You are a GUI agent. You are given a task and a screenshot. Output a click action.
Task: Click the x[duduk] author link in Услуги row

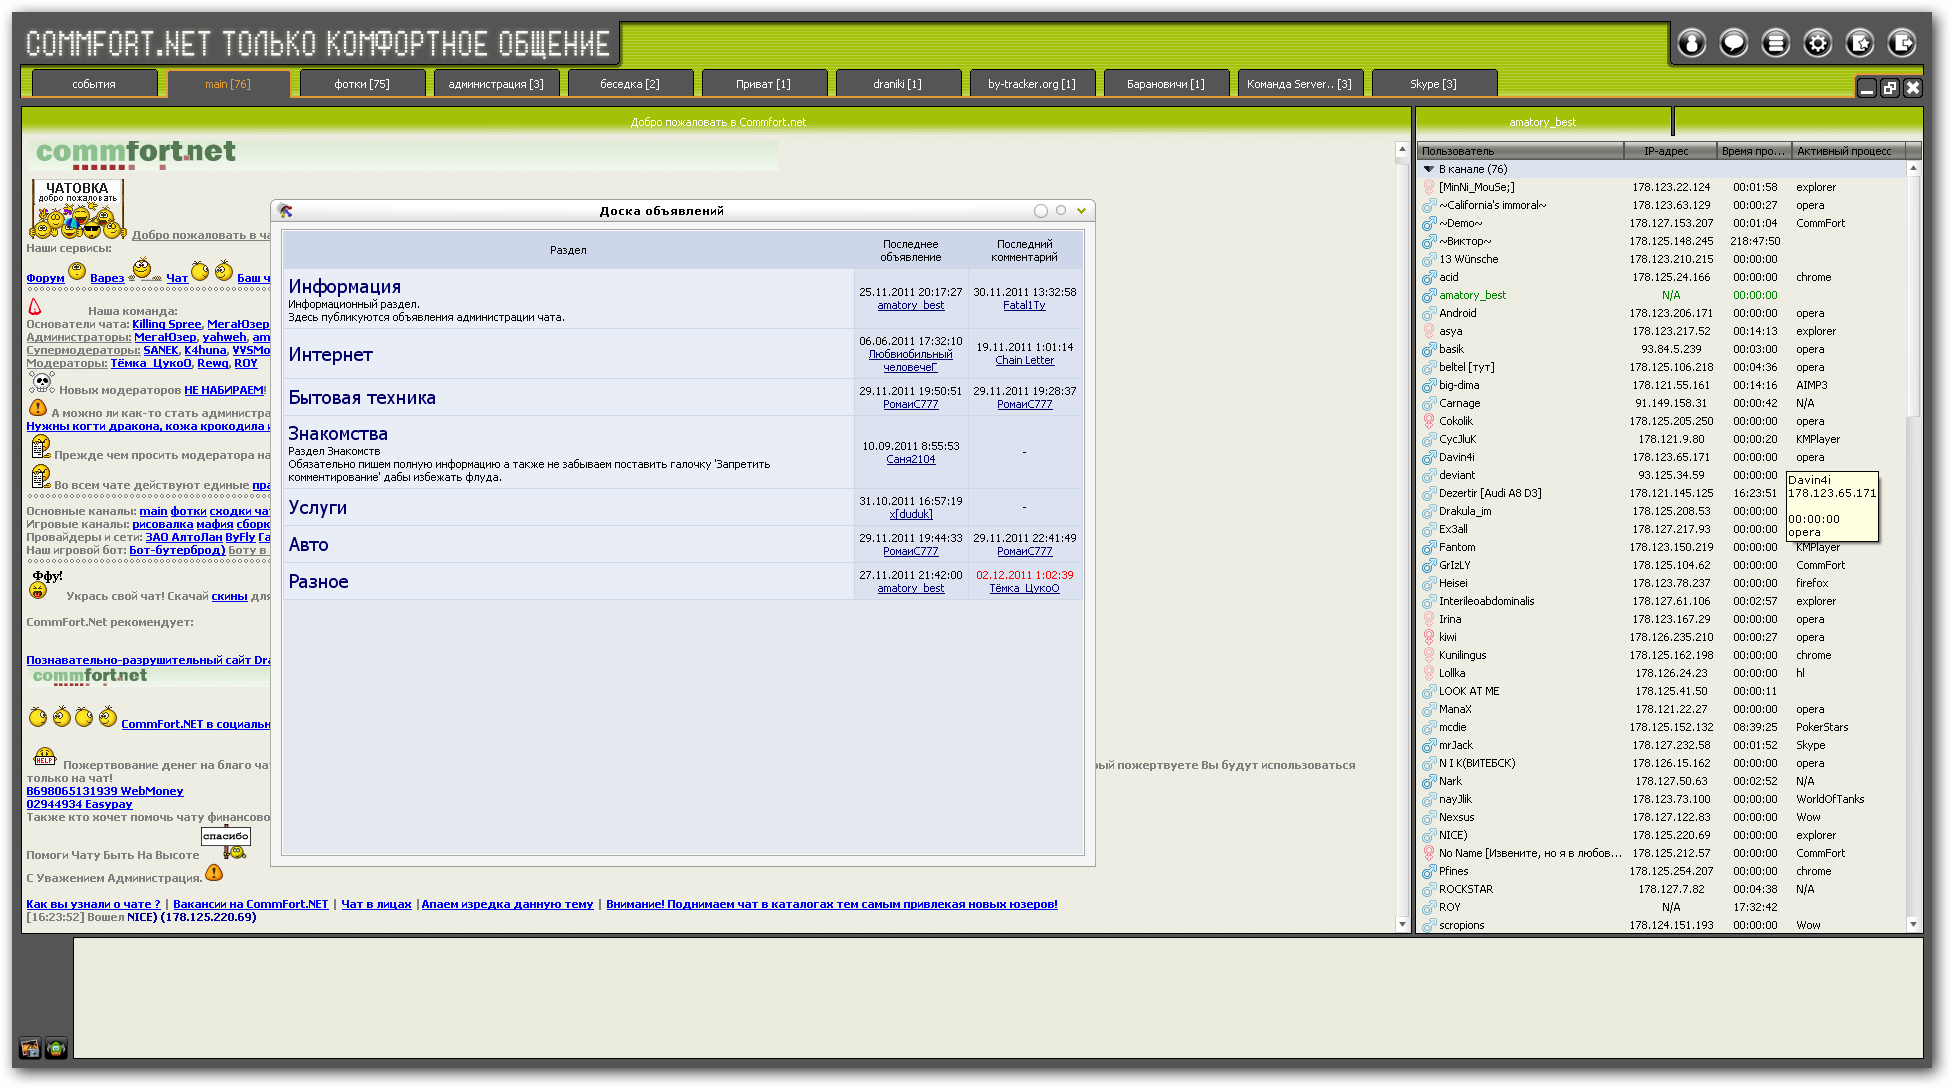910,515
